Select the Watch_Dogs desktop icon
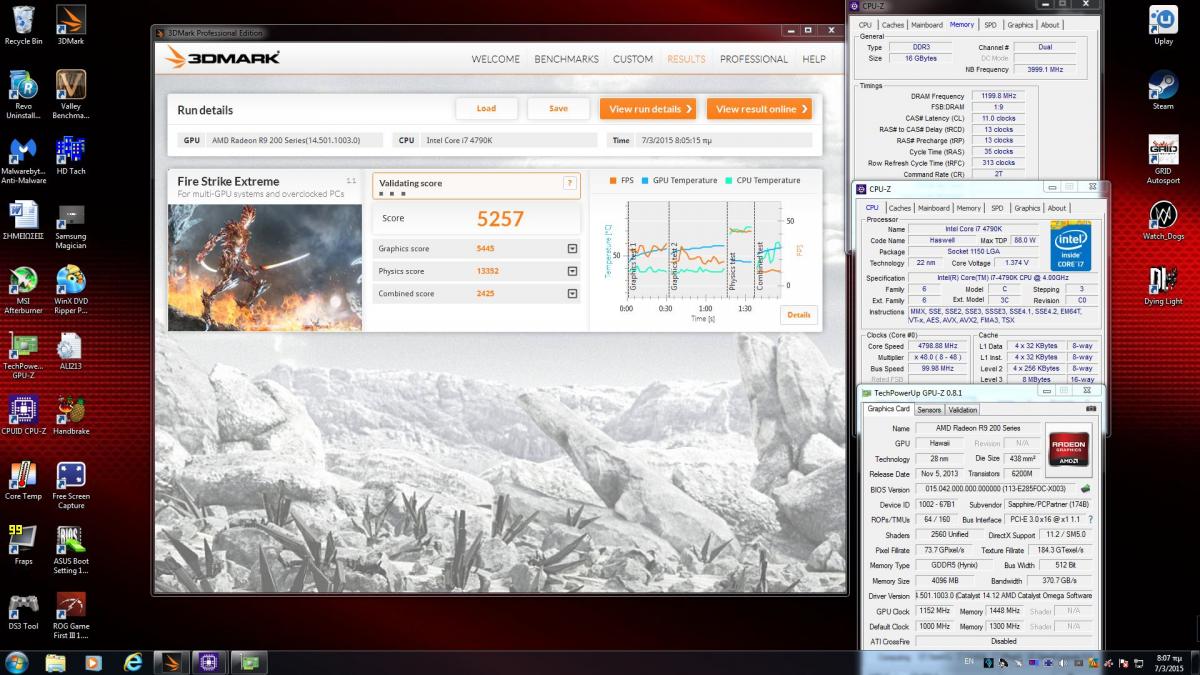Screen dimensions: 1200x675 1163,221
